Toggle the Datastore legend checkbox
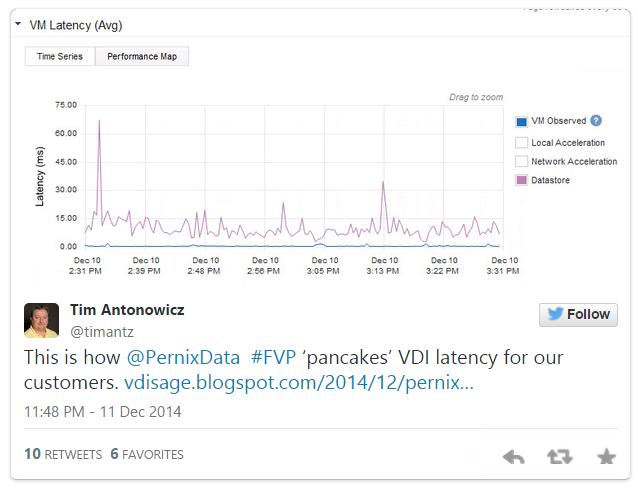Viewport: 638px width, 488px height. (521, 180)
